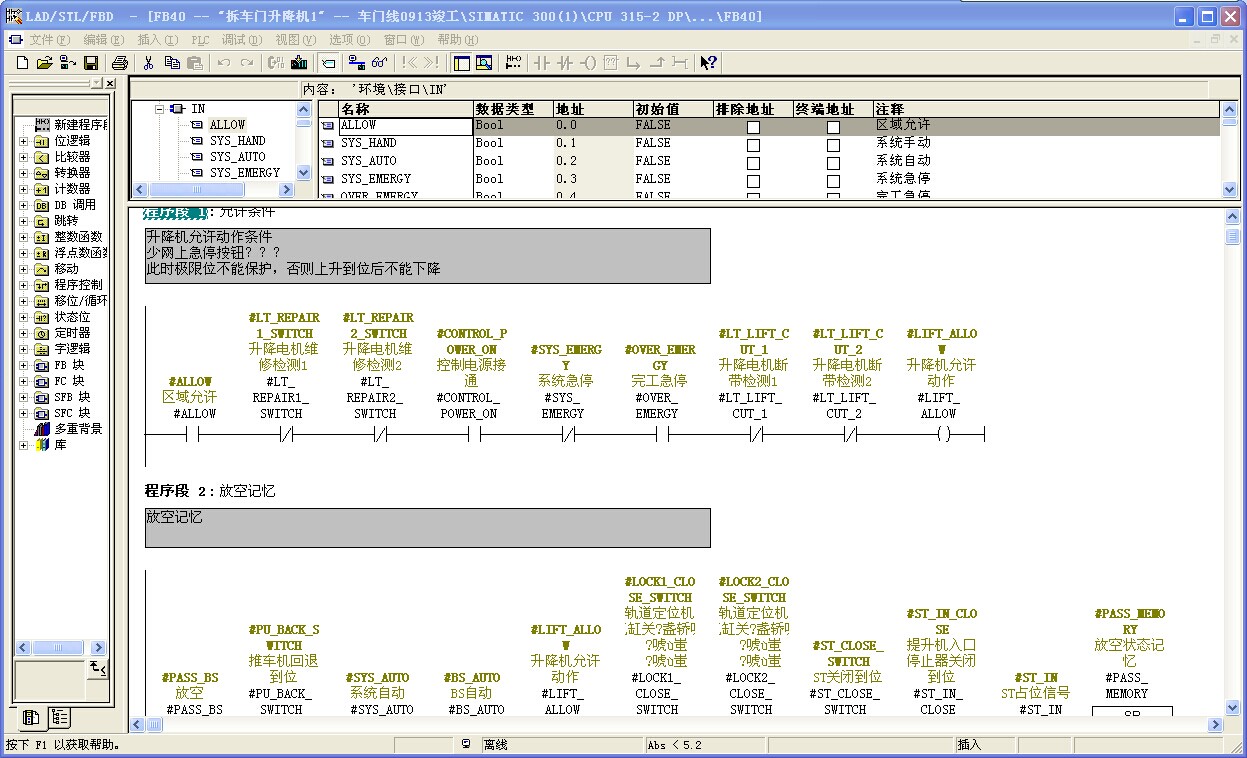1247x758 pixels.
Task: Click the Redo toolbar icon
Action: (247, 63)
